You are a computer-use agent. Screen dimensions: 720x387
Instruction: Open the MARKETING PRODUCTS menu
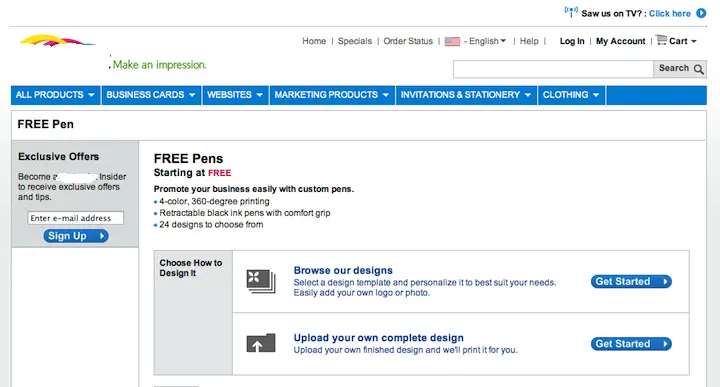(332, 95)
